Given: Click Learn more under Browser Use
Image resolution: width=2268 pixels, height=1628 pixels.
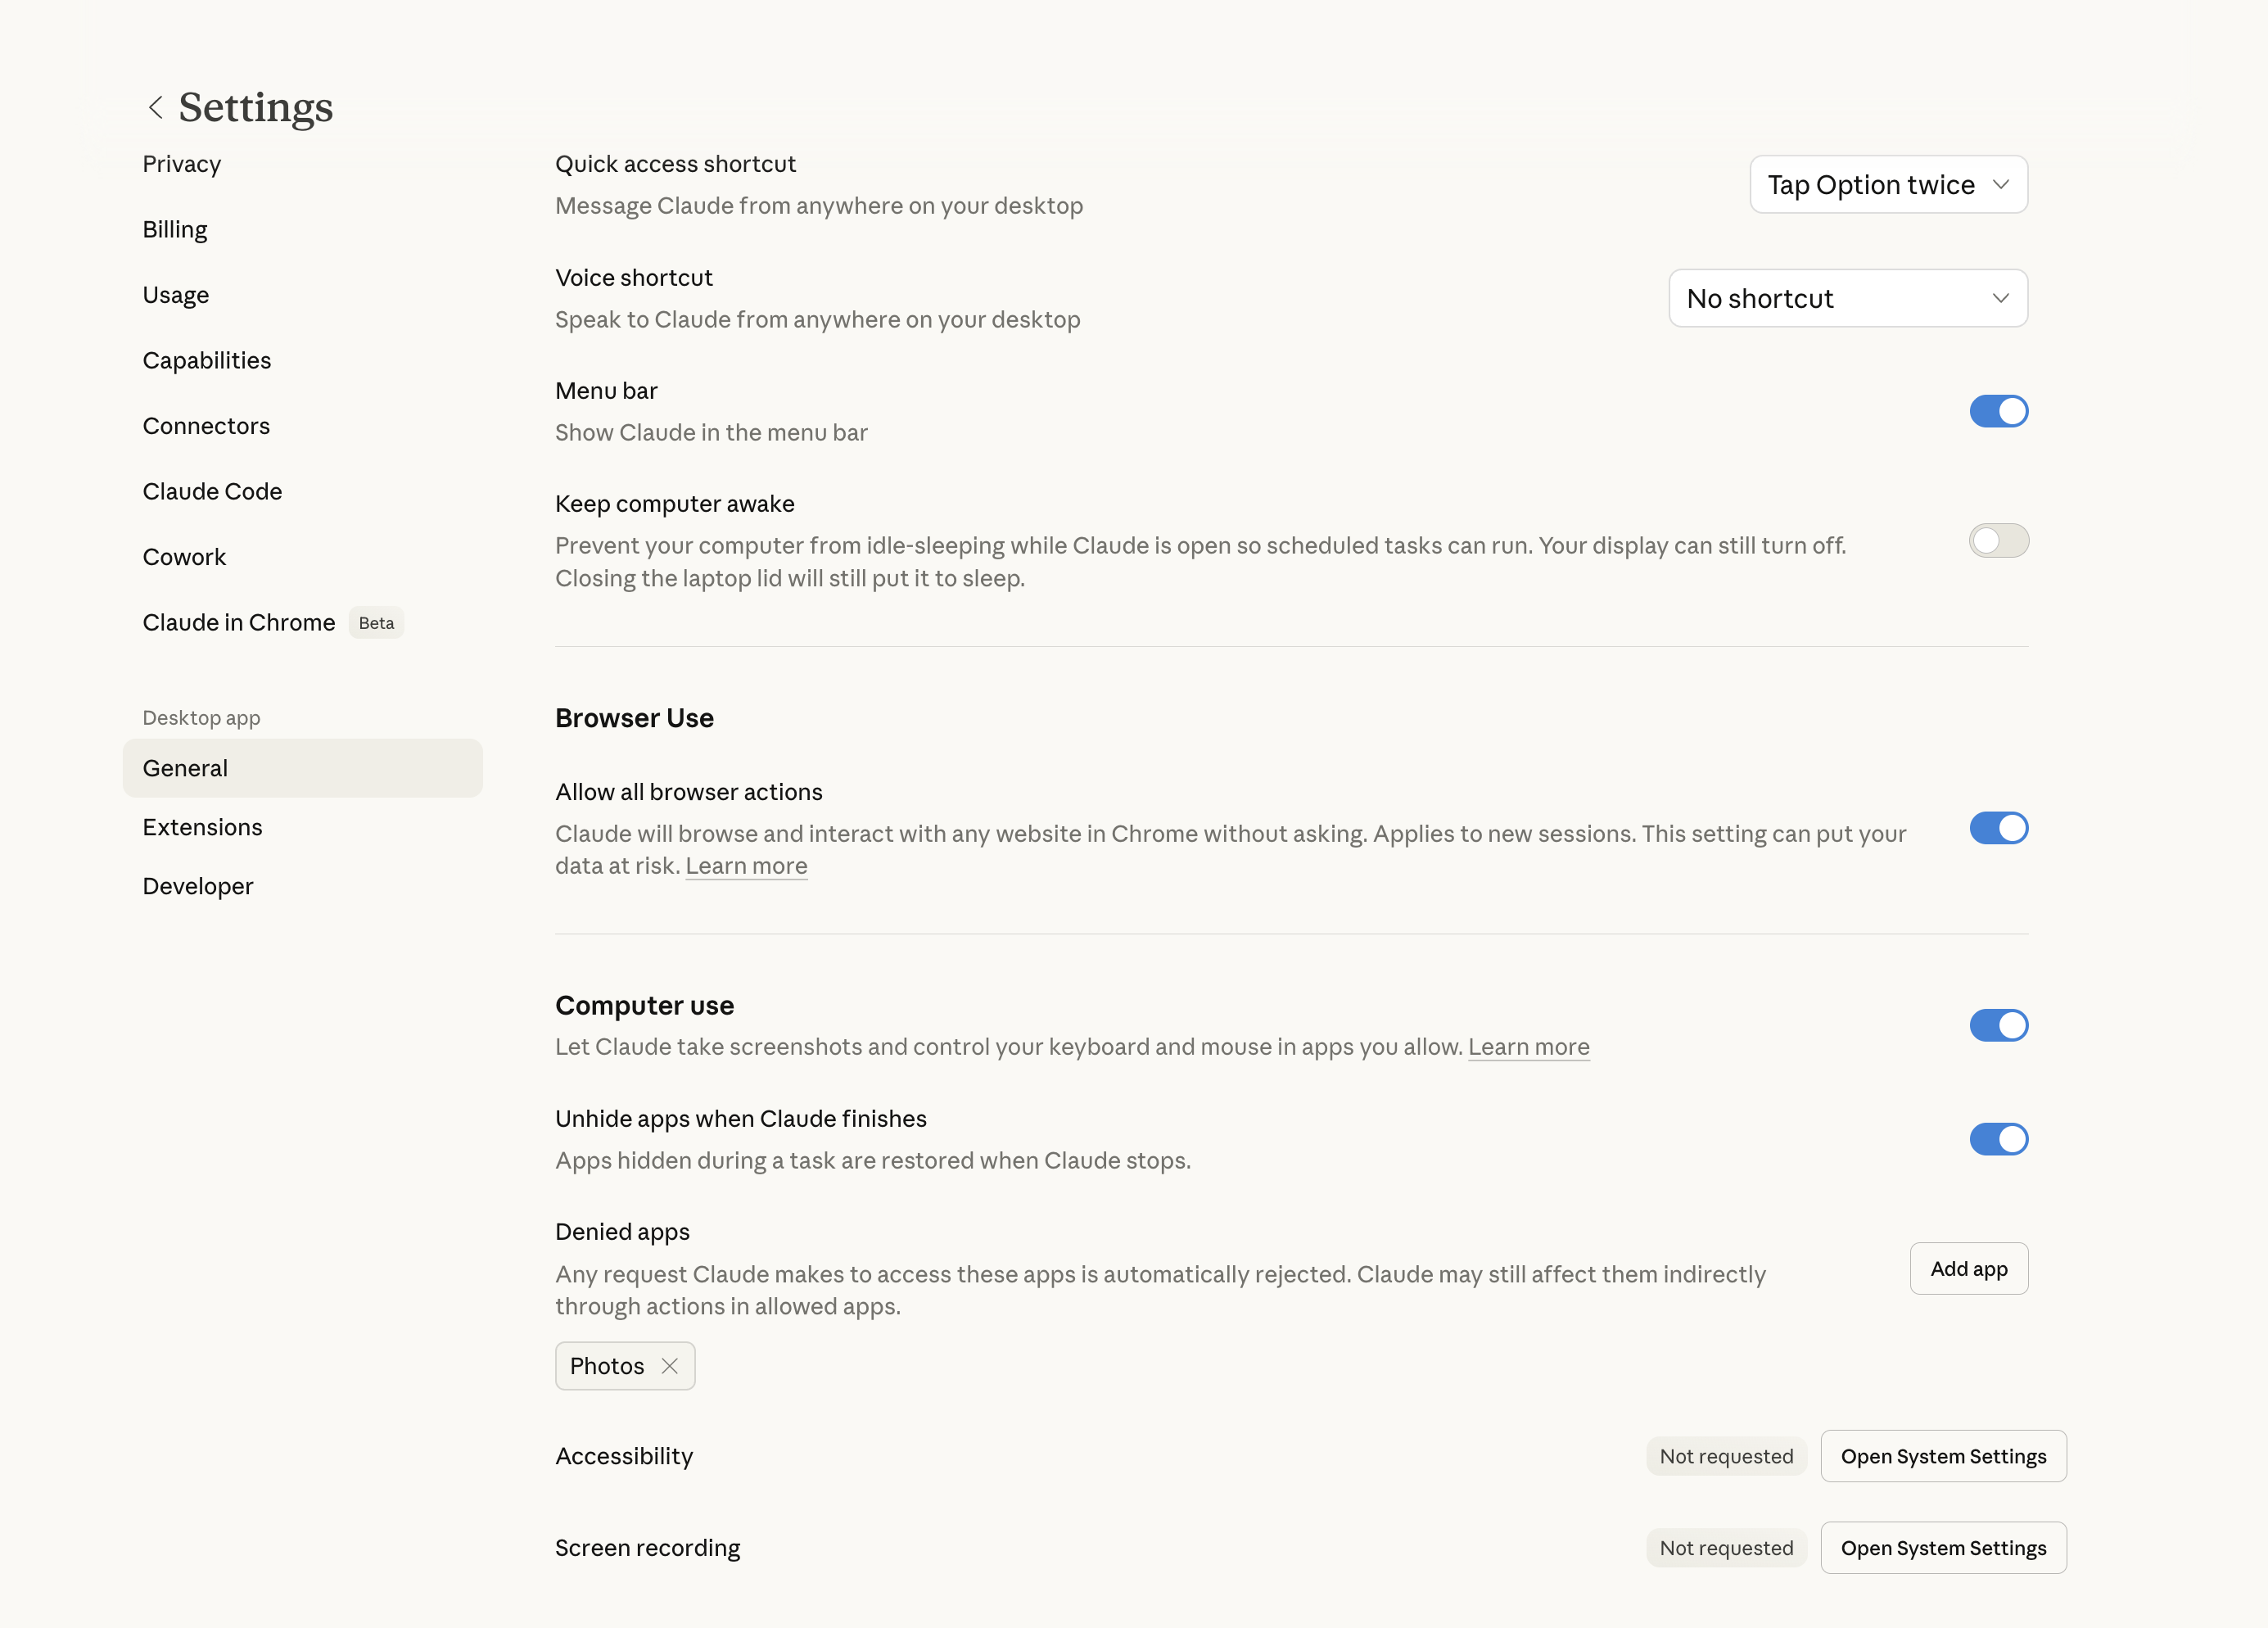Looking at the screenshot, I should [746, 866].
